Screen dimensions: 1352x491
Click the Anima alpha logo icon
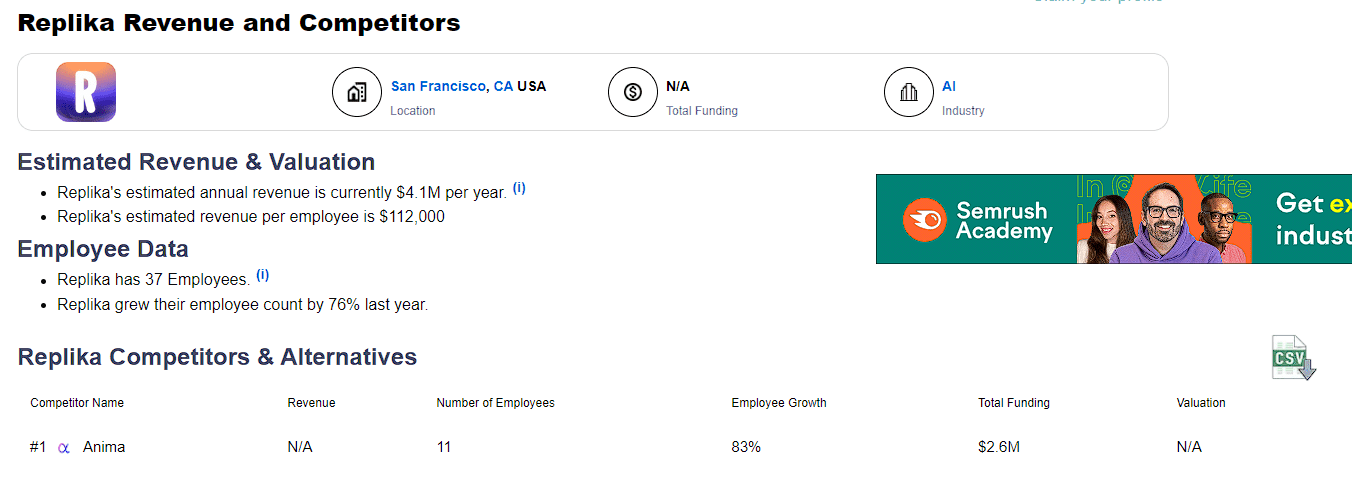tap(64, 448)
